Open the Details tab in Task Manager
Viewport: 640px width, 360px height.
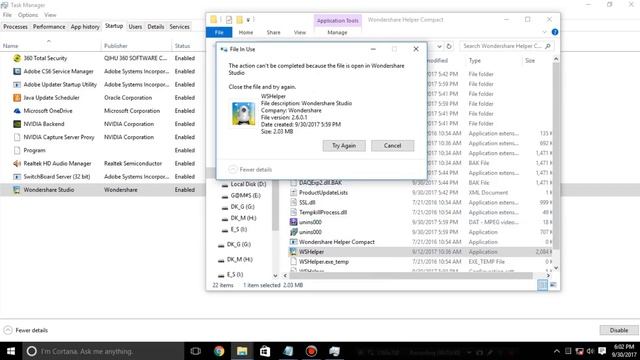pyautogui.click(x=156, y=27)
